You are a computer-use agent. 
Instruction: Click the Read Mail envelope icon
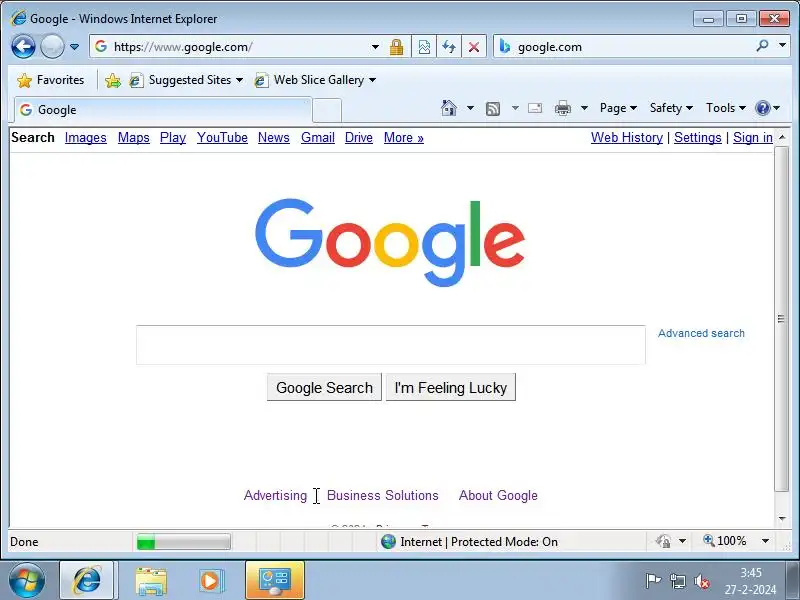[x=535, y=108]
